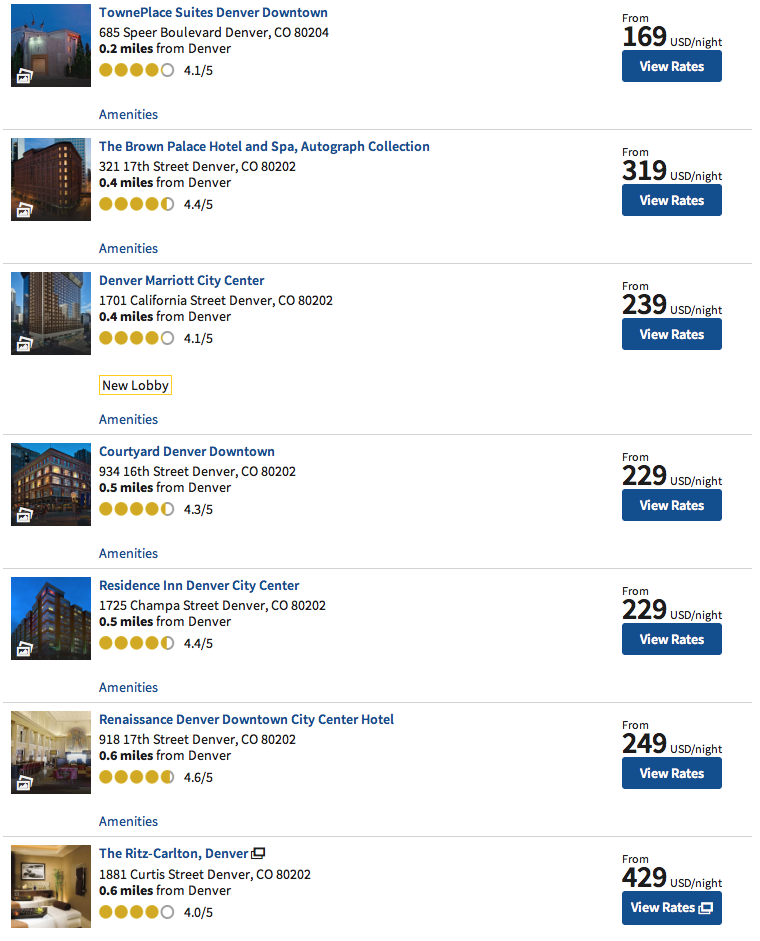Screen dimensions: 760x941
Task: Click the new-window icon beside The Ritz-Carlton, Denver
Action: pos(258,854)
